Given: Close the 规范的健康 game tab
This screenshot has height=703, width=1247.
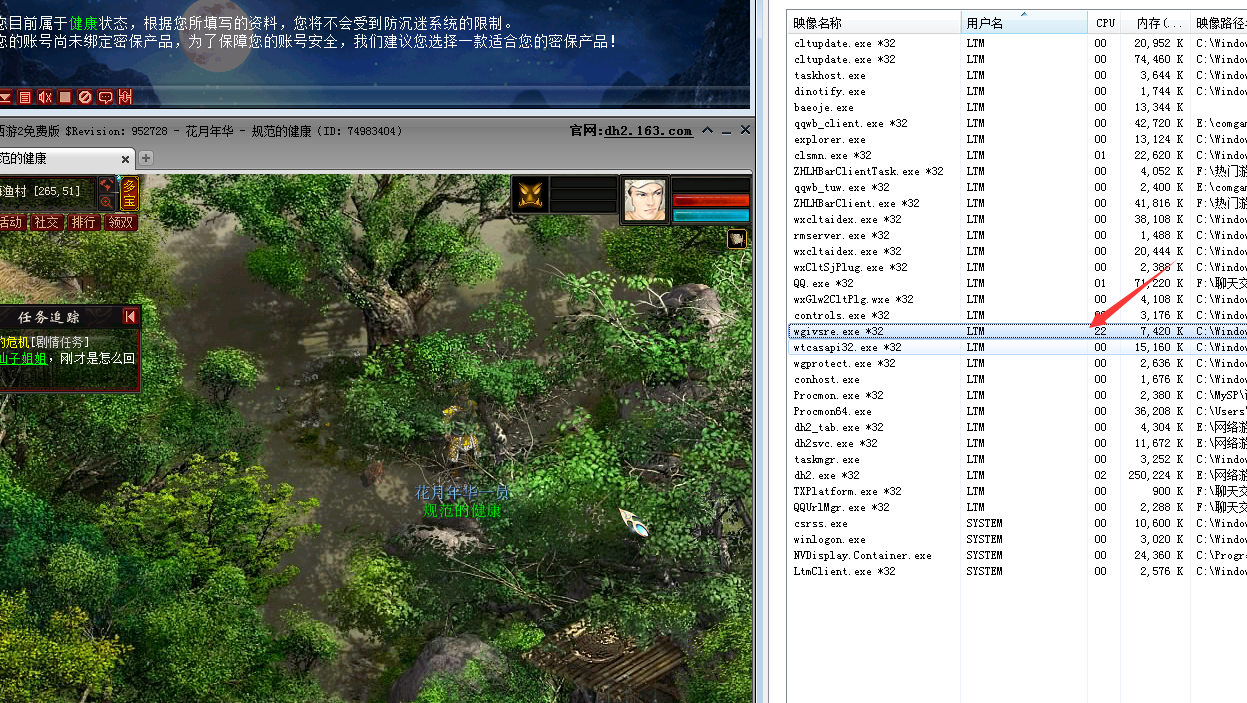Looking at the screenshot, I should [126, 159].
